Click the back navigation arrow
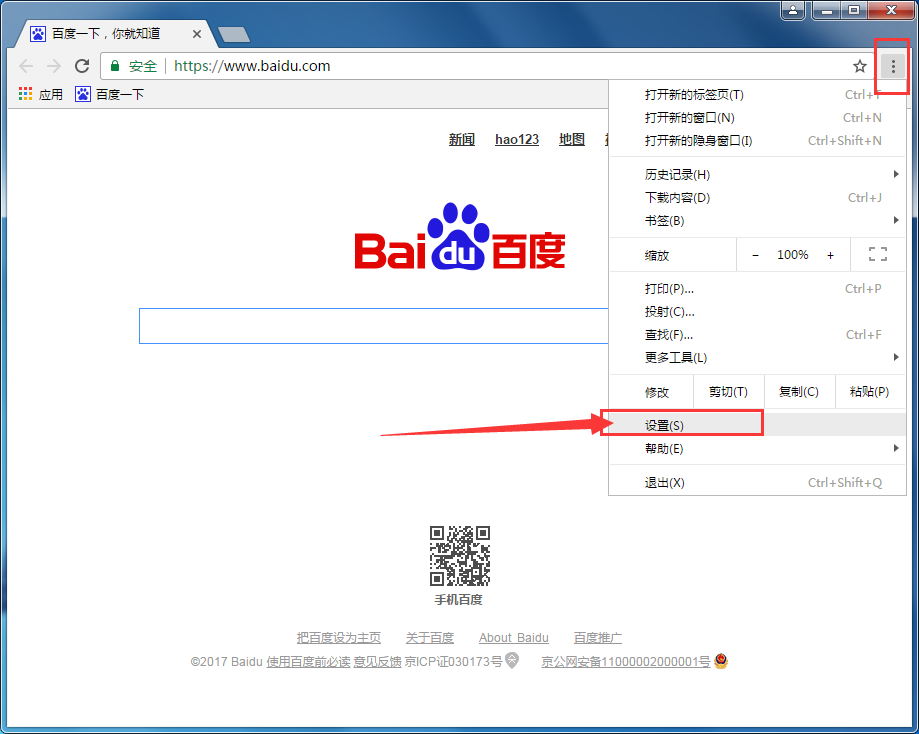Image resolution: width=919 pixels, height=734 pixels. [25, 66]
